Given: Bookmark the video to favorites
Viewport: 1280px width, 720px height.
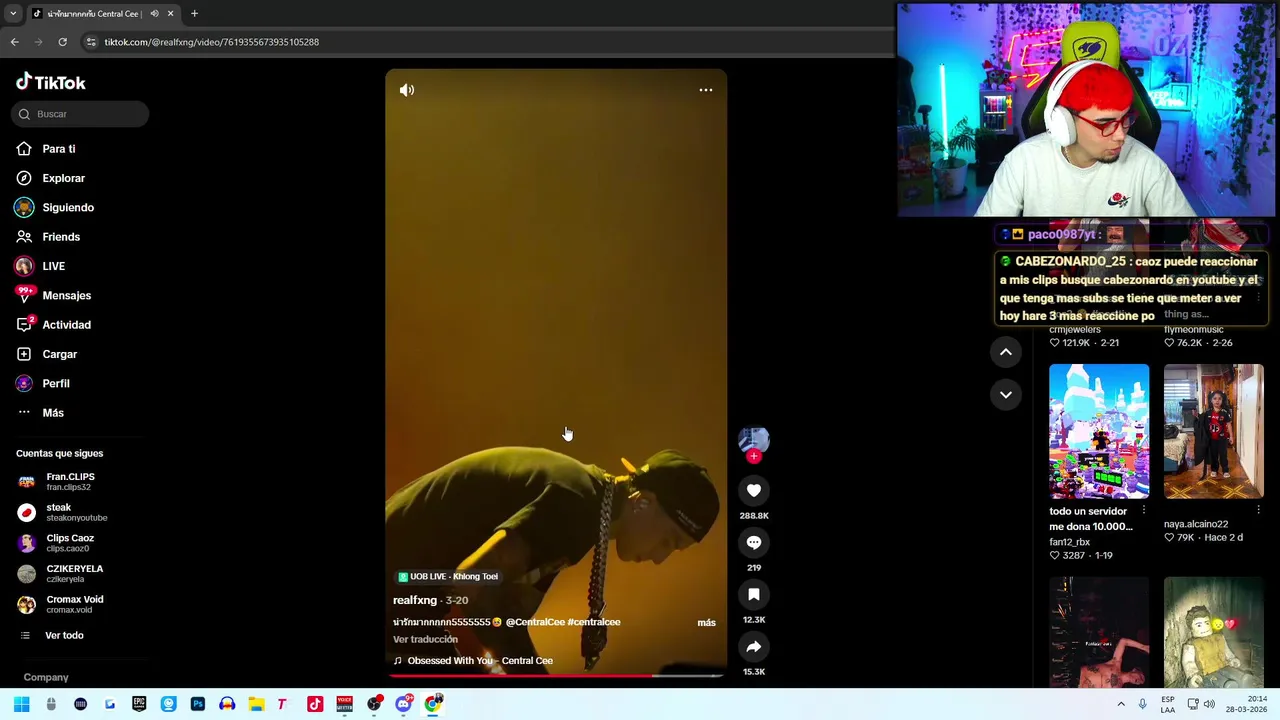Looking at the screenshot, I should pyautogui.click(x=754, y=594).
